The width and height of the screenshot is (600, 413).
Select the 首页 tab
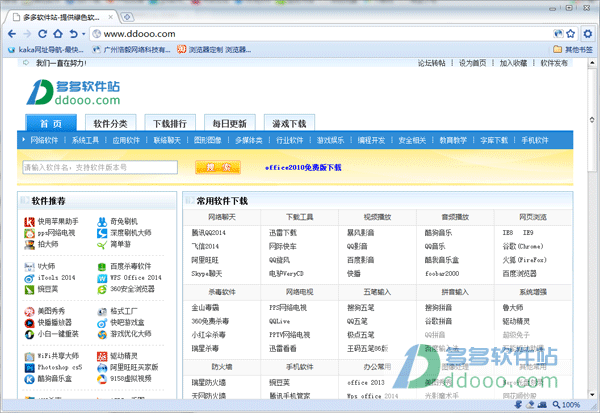(51, 123)
